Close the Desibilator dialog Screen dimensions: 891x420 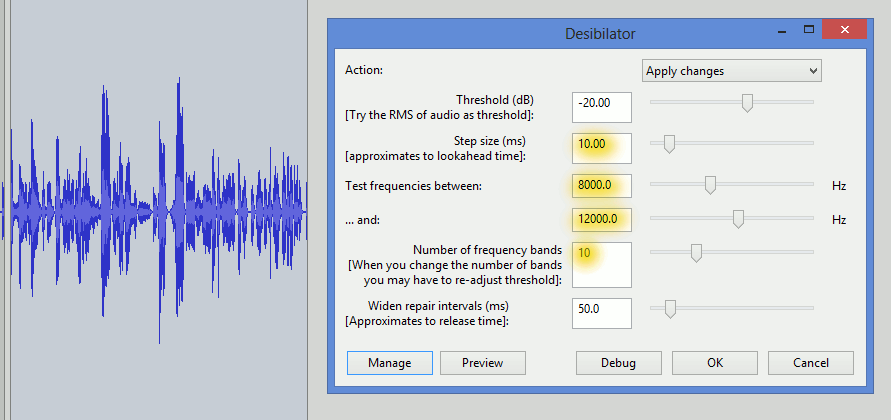pyautogui.click(x=844, y=30)
